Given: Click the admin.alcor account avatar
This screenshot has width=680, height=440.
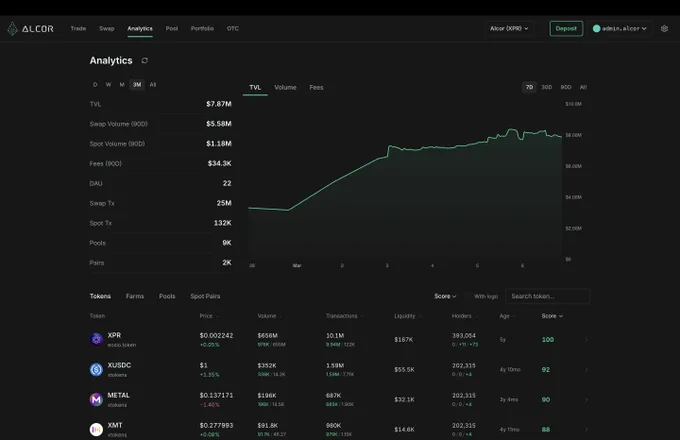Looking at the screenshot, I should click(597, 29).
